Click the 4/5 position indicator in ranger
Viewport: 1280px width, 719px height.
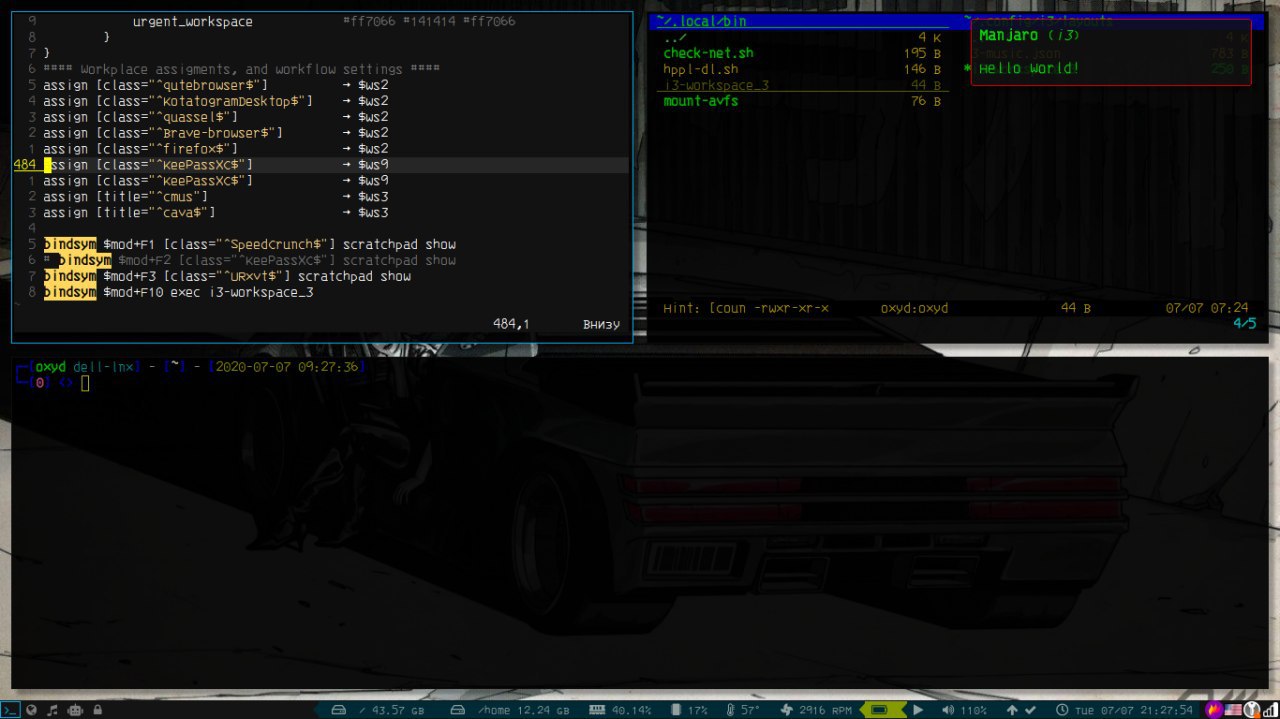tap(1244, 323)
